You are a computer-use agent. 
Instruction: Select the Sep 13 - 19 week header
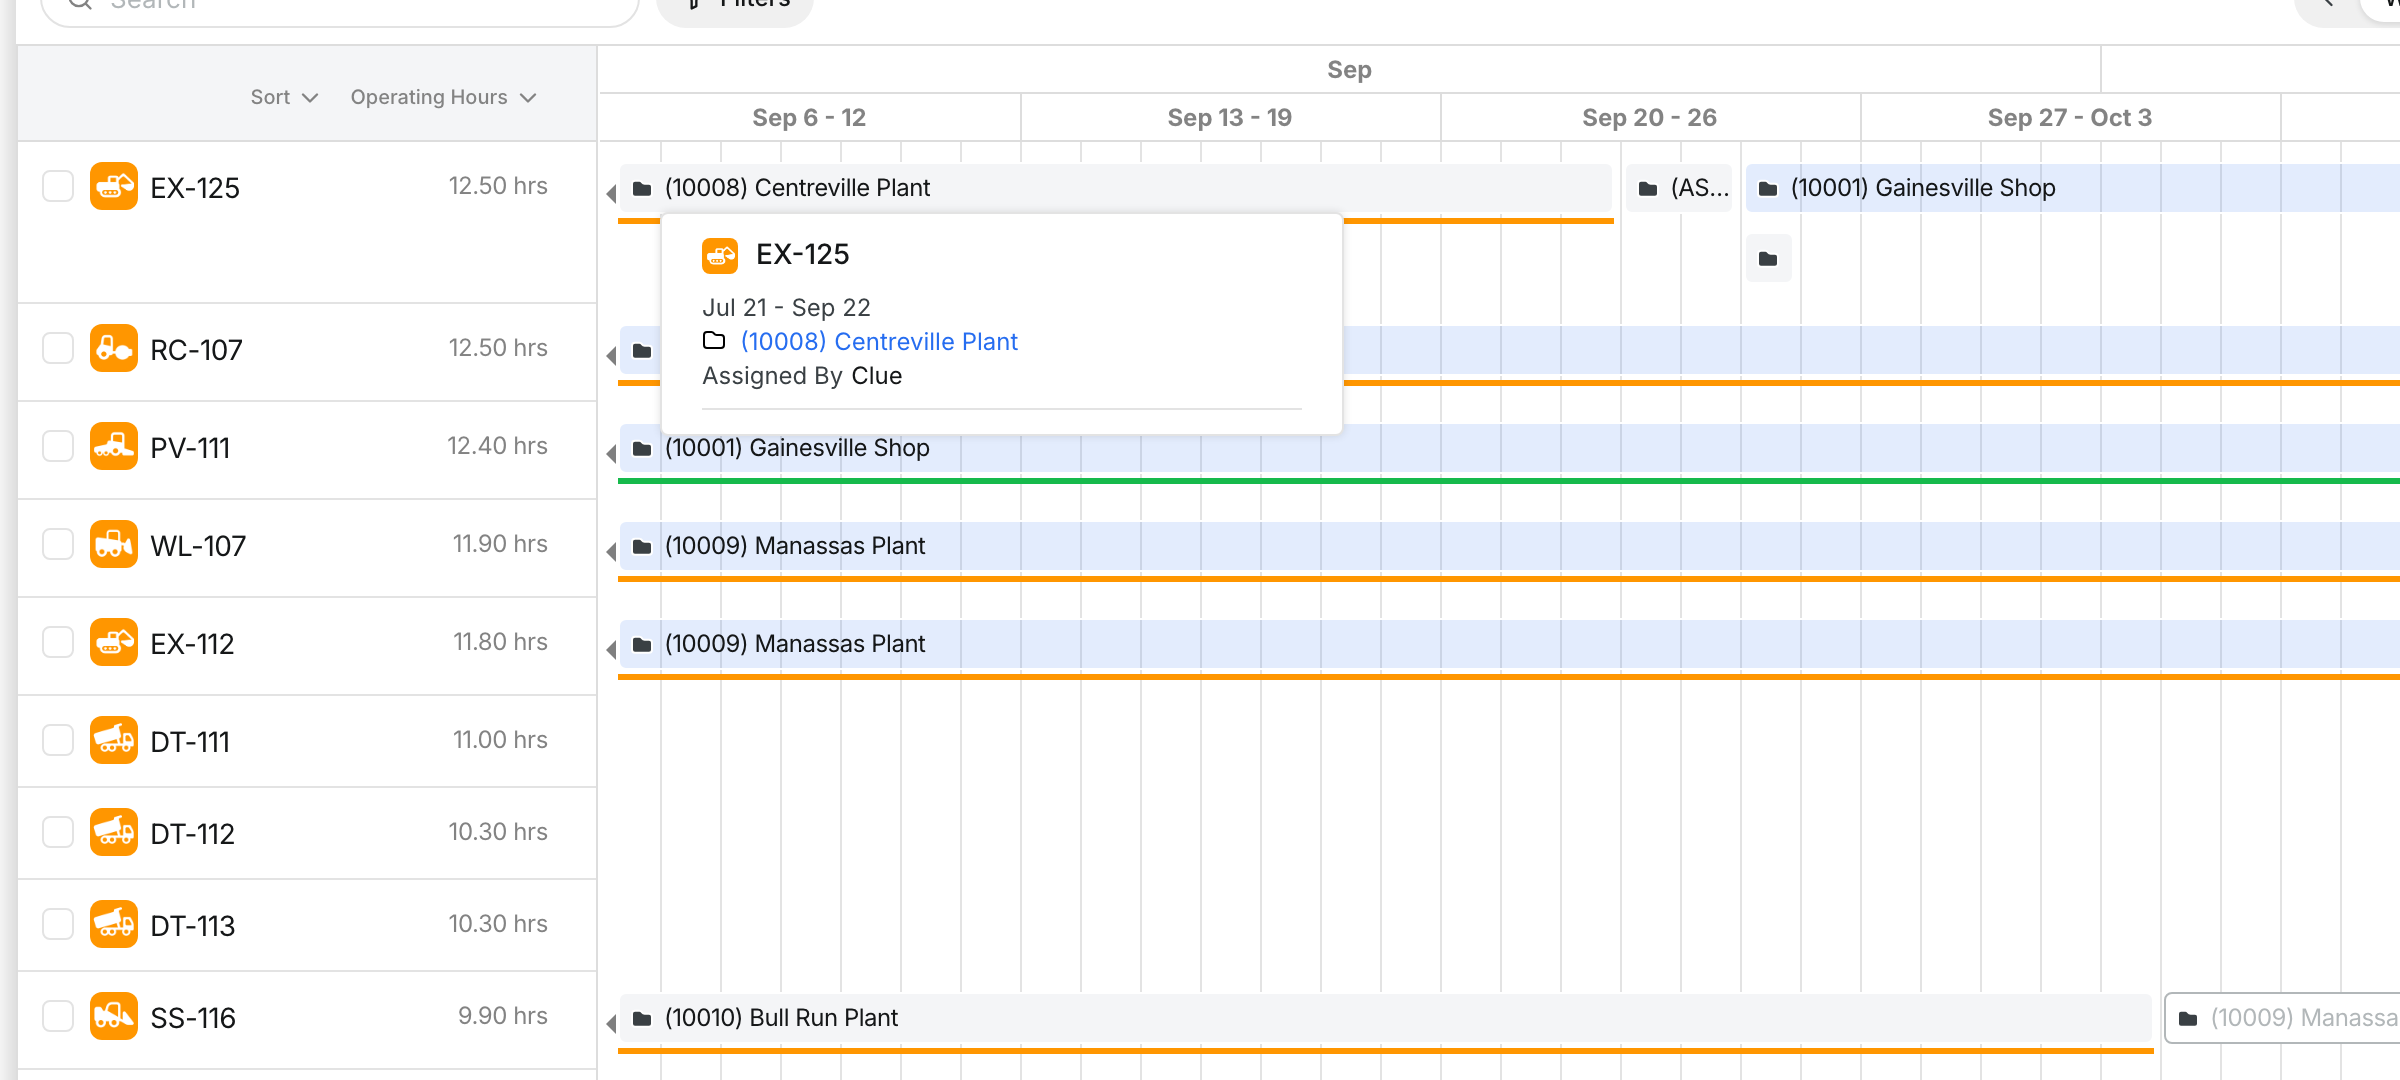point(1230,117)
